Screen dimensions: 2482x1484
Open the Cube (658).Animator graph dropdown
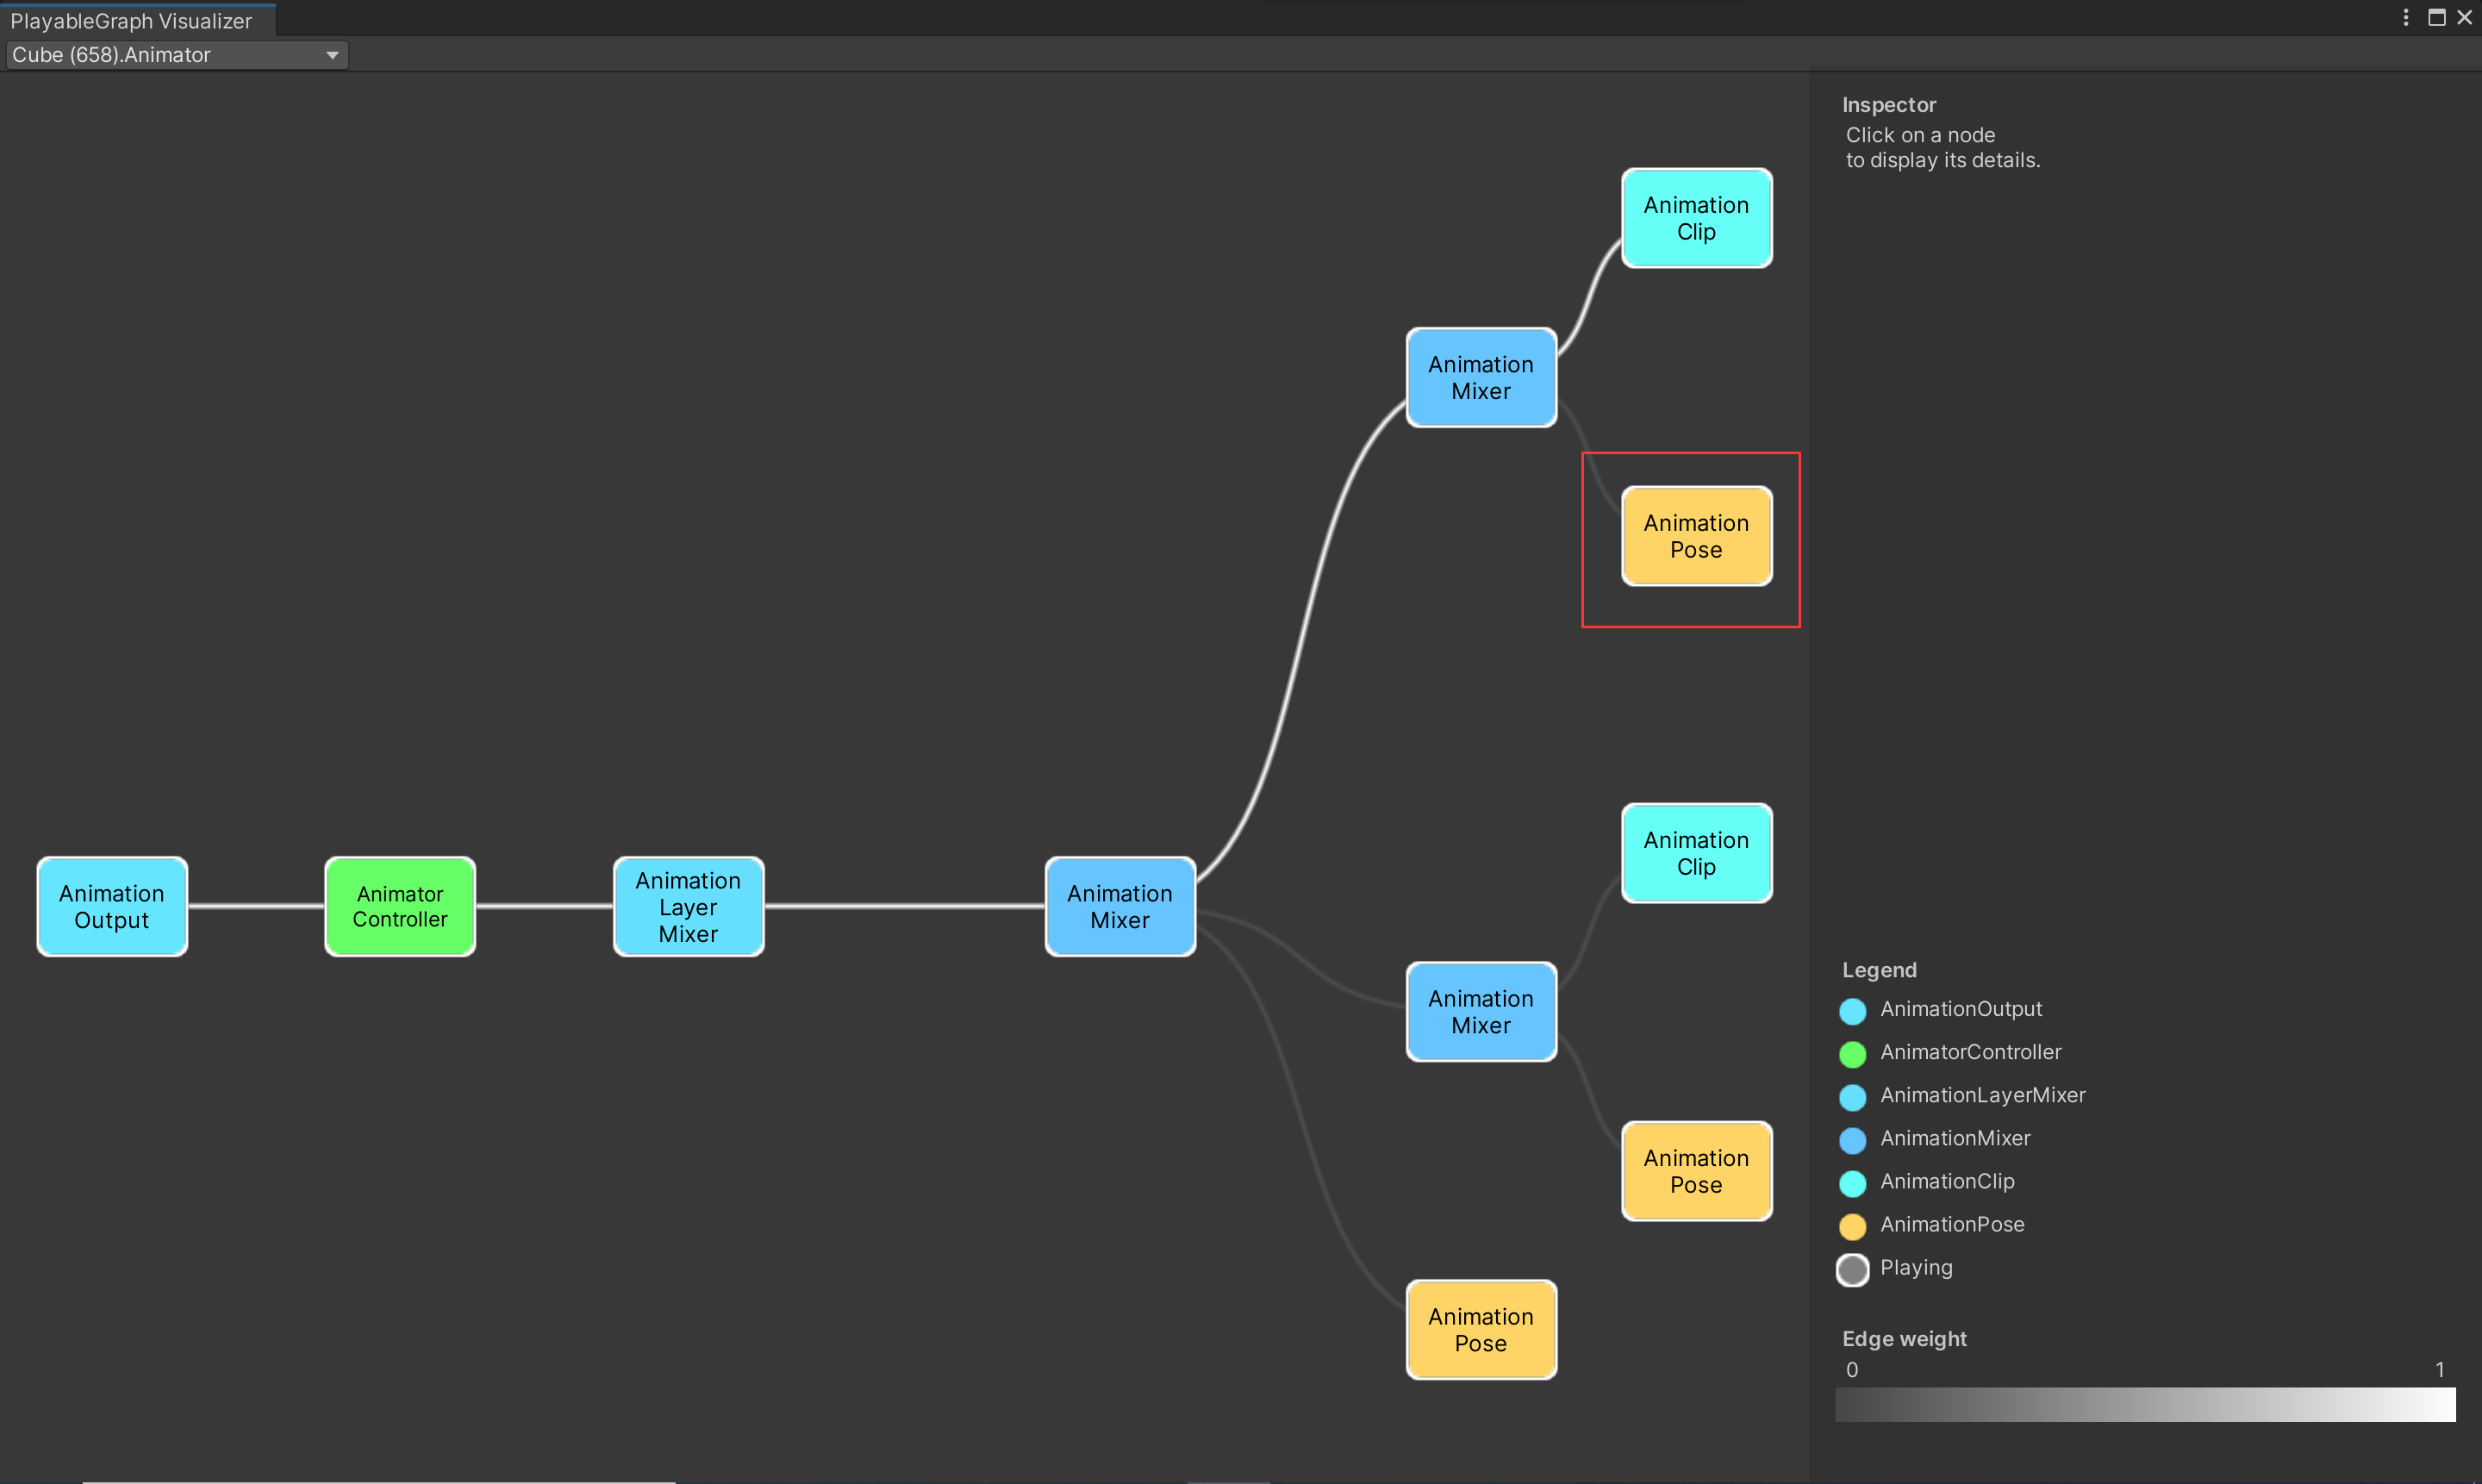click(177, 55)
